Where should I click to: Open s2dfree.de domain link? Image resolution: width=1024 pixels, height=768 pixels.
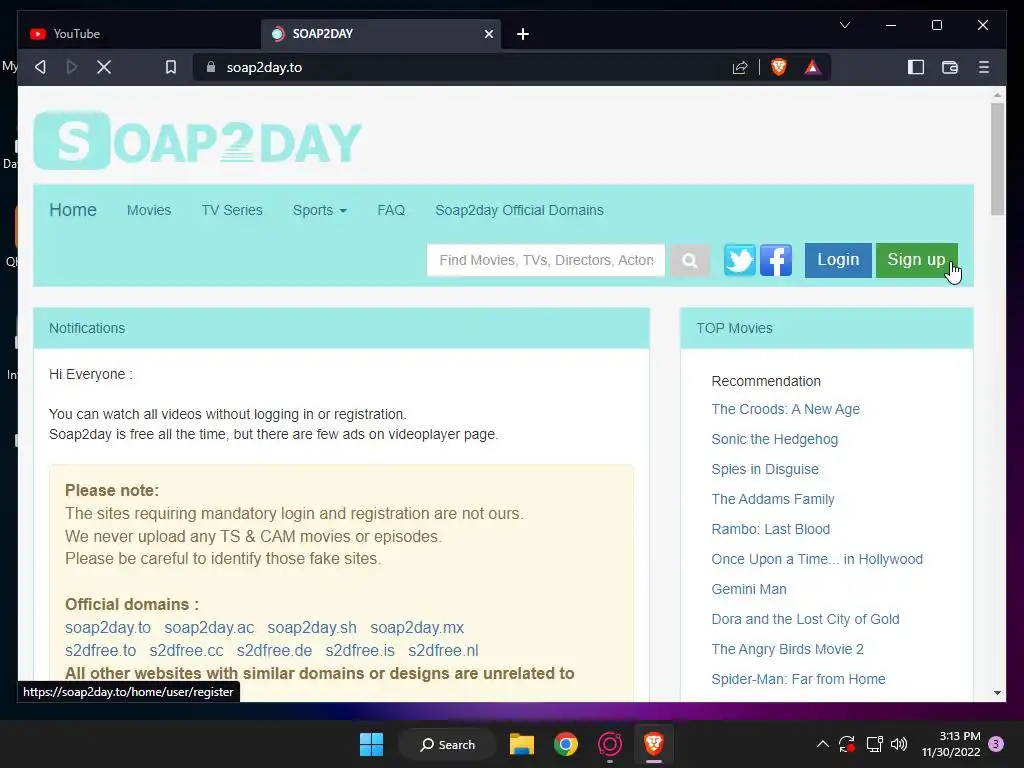coord(274,650)
